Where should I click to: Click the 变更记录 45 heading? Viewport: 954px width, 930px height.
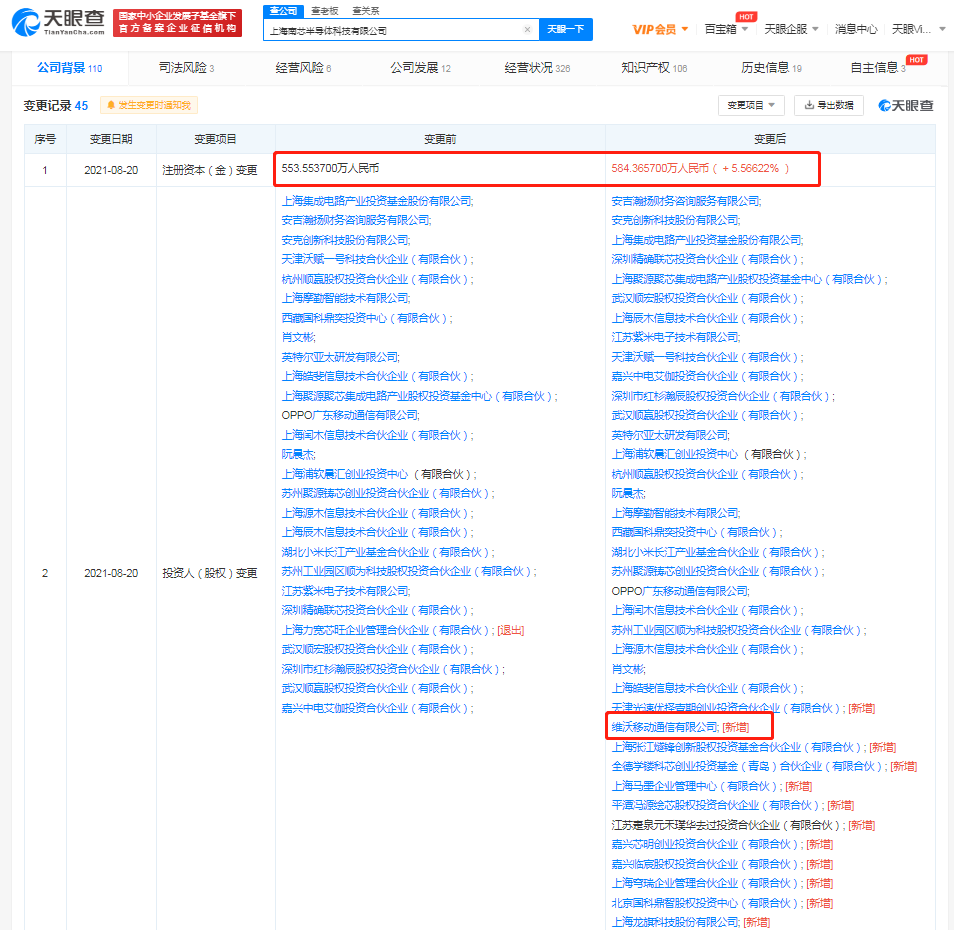click(55, 105)
